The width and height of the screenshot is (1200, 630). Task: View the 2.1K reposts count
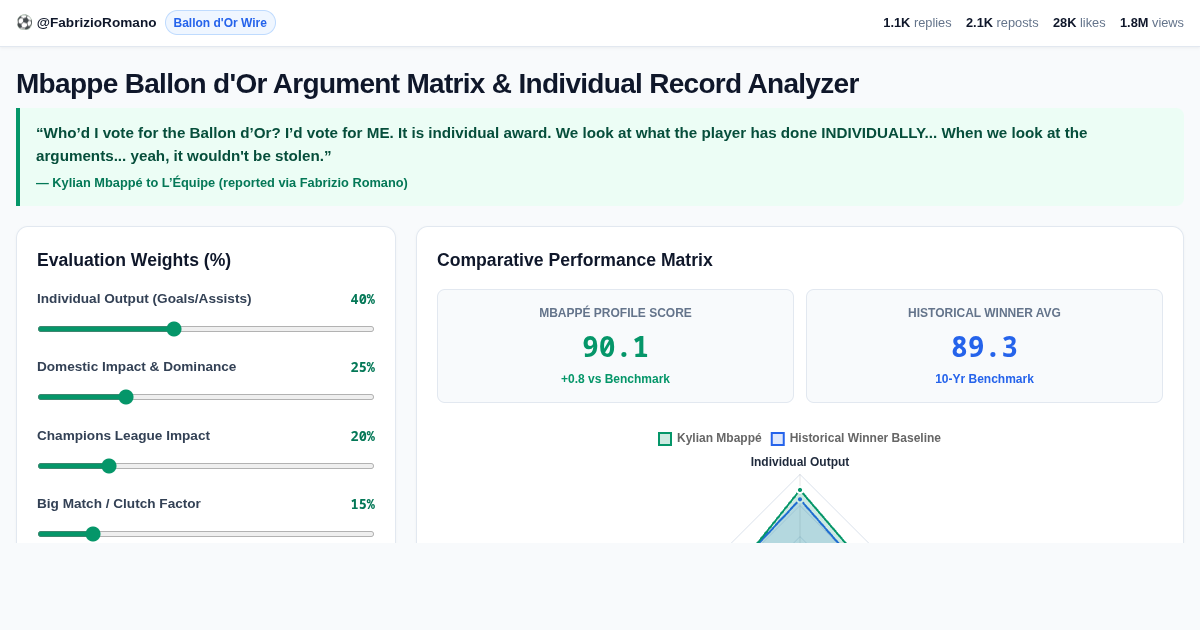(x=1002, y=22)
